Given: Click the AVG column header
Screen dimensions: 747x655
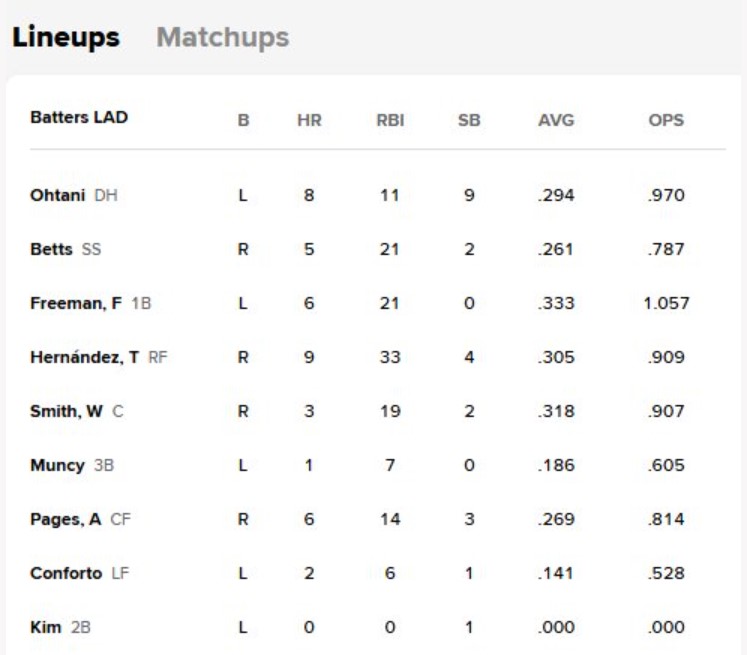Looking at the screenshot, I should point(556,120).
